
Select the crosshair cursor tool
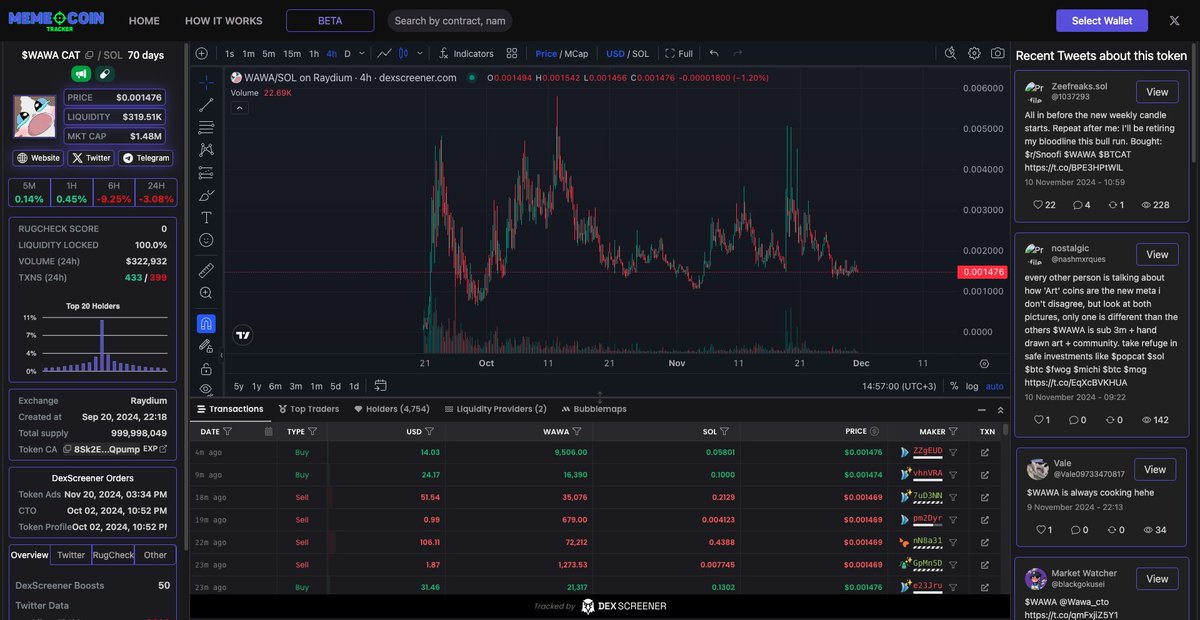(x=206, y=82)
